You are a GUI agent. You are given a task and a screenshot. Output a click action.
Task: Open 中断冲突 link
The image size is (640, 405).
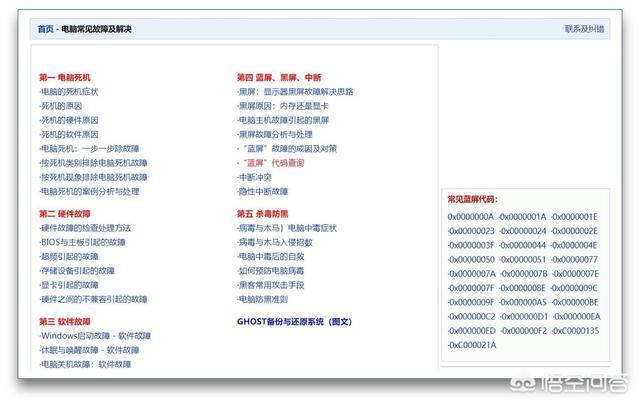257,177
